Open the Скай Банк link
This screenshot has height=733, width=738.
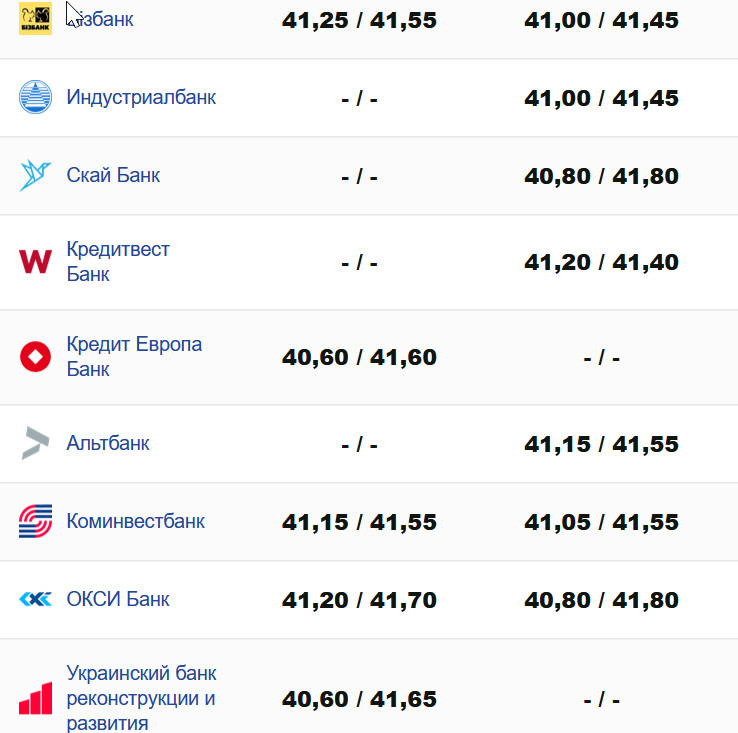pos(113,176)
